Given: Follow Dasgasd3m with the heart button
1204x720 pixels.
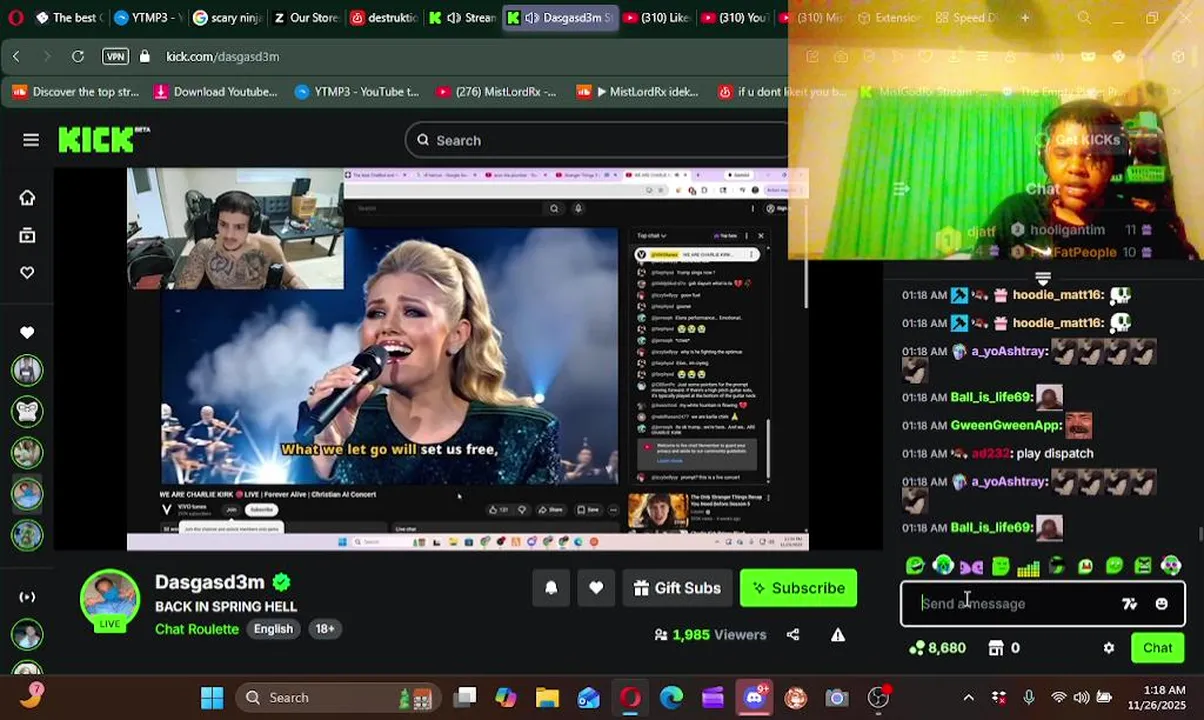Looking at the screenshot, I should [x=596, y=588].
